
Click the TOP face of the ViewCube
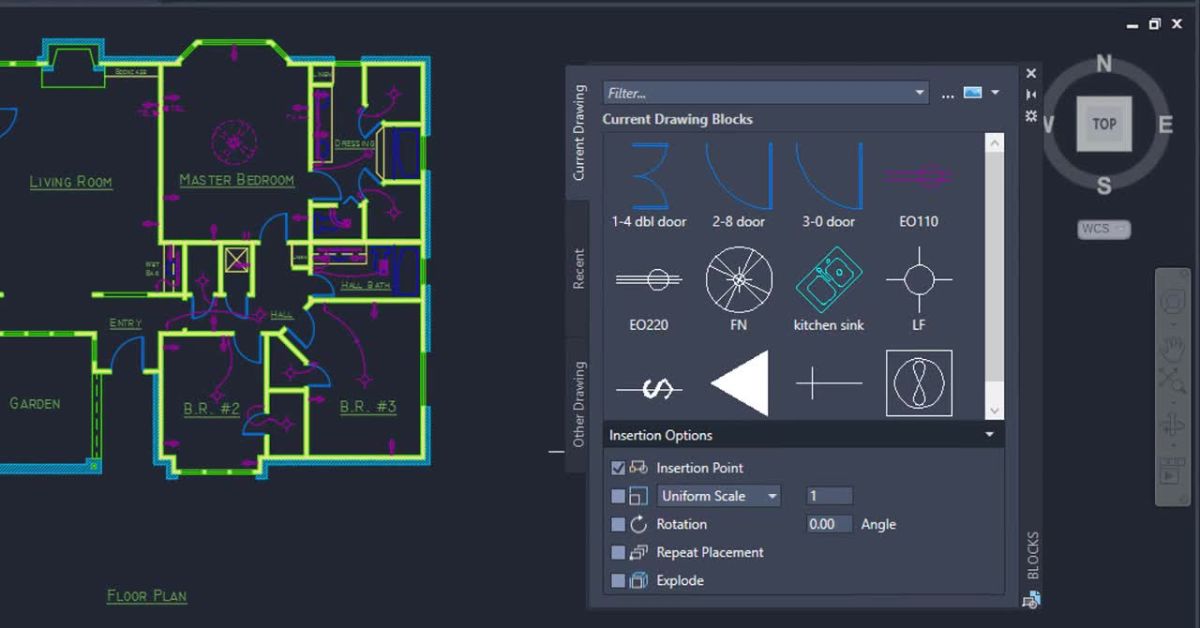pos(1104,124)
